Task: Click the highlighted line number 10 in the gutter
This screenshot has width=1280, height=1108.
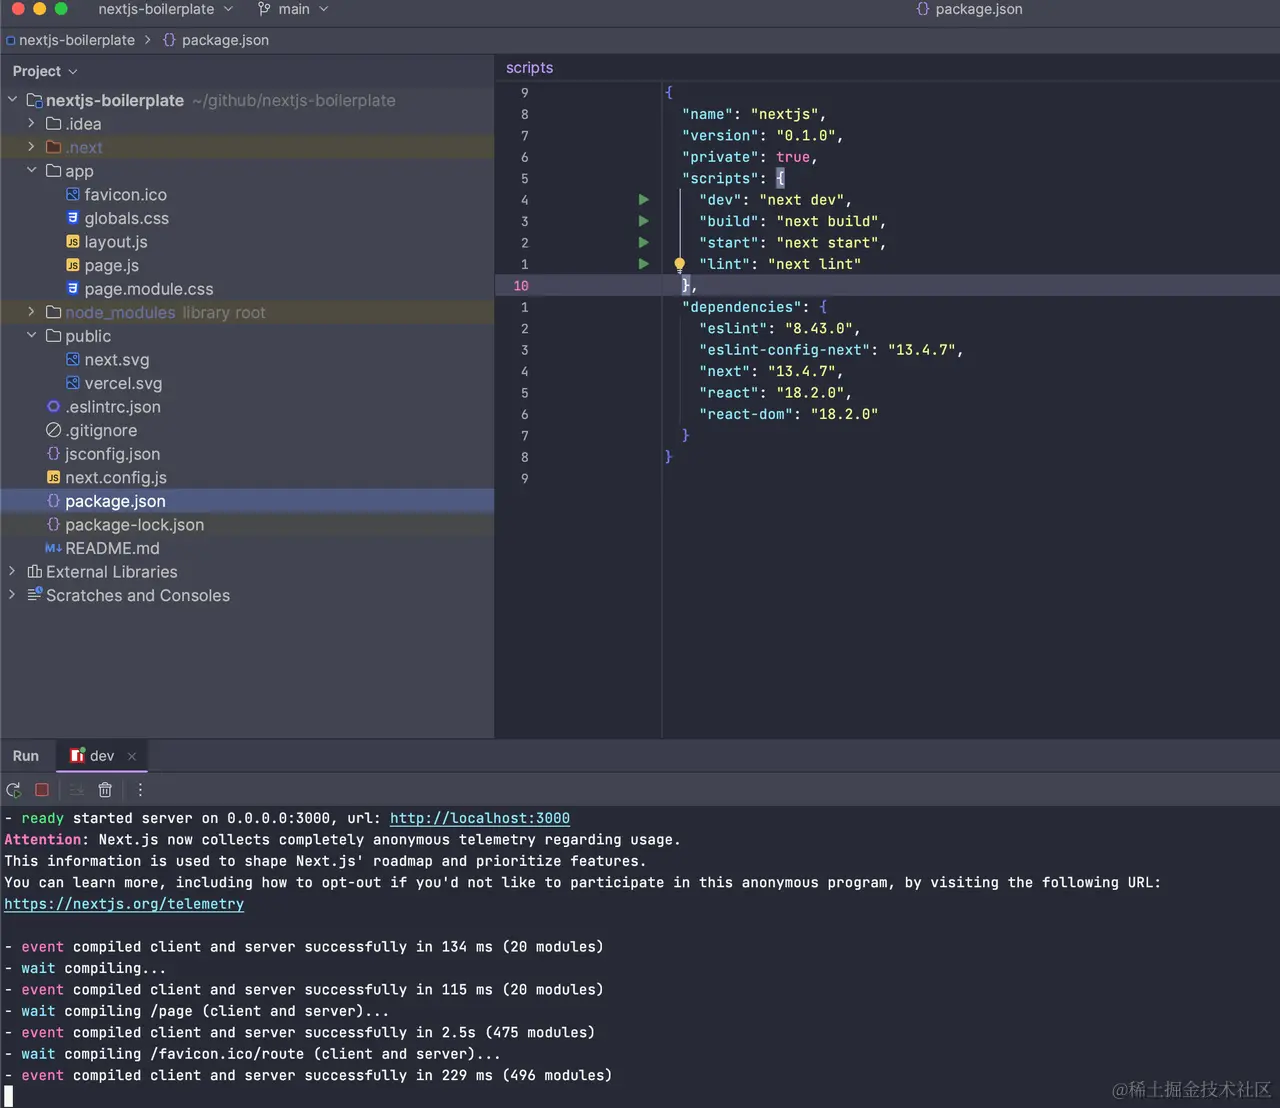Action: pos(521,286)
